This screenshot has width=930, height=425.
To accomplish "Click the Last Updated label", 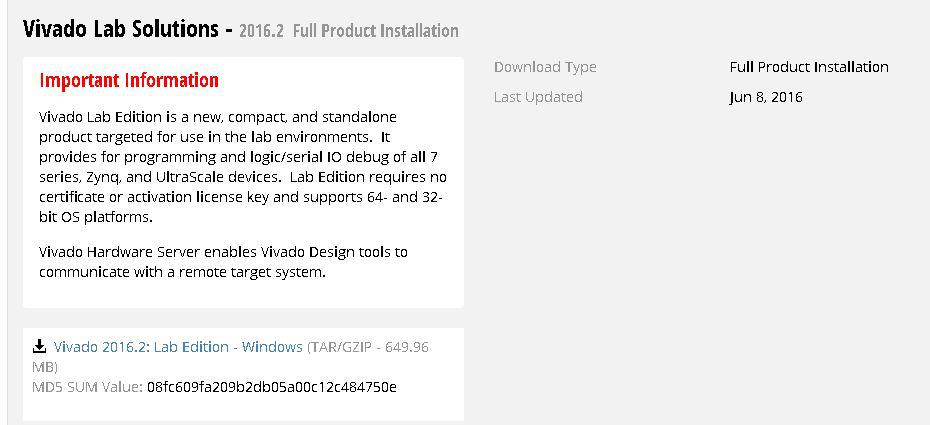I will 538,97.
